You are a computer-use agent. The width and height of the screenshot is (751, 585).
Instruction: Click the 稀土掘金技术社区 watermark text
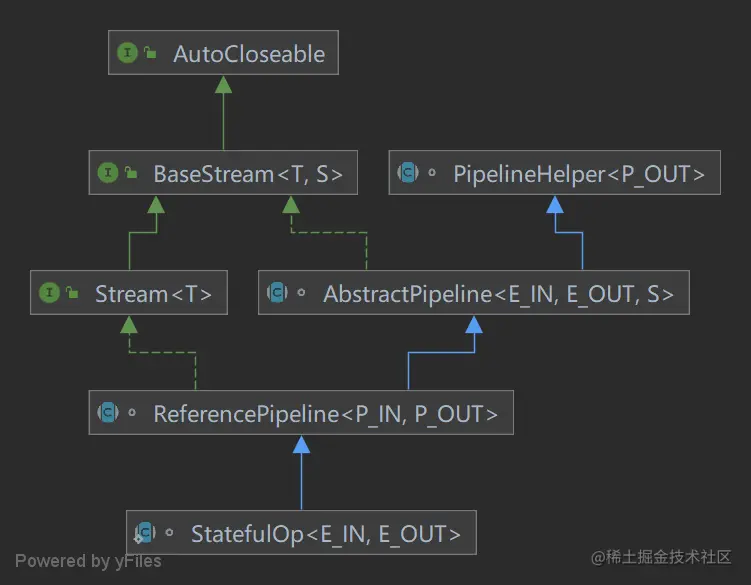(661, 557)
